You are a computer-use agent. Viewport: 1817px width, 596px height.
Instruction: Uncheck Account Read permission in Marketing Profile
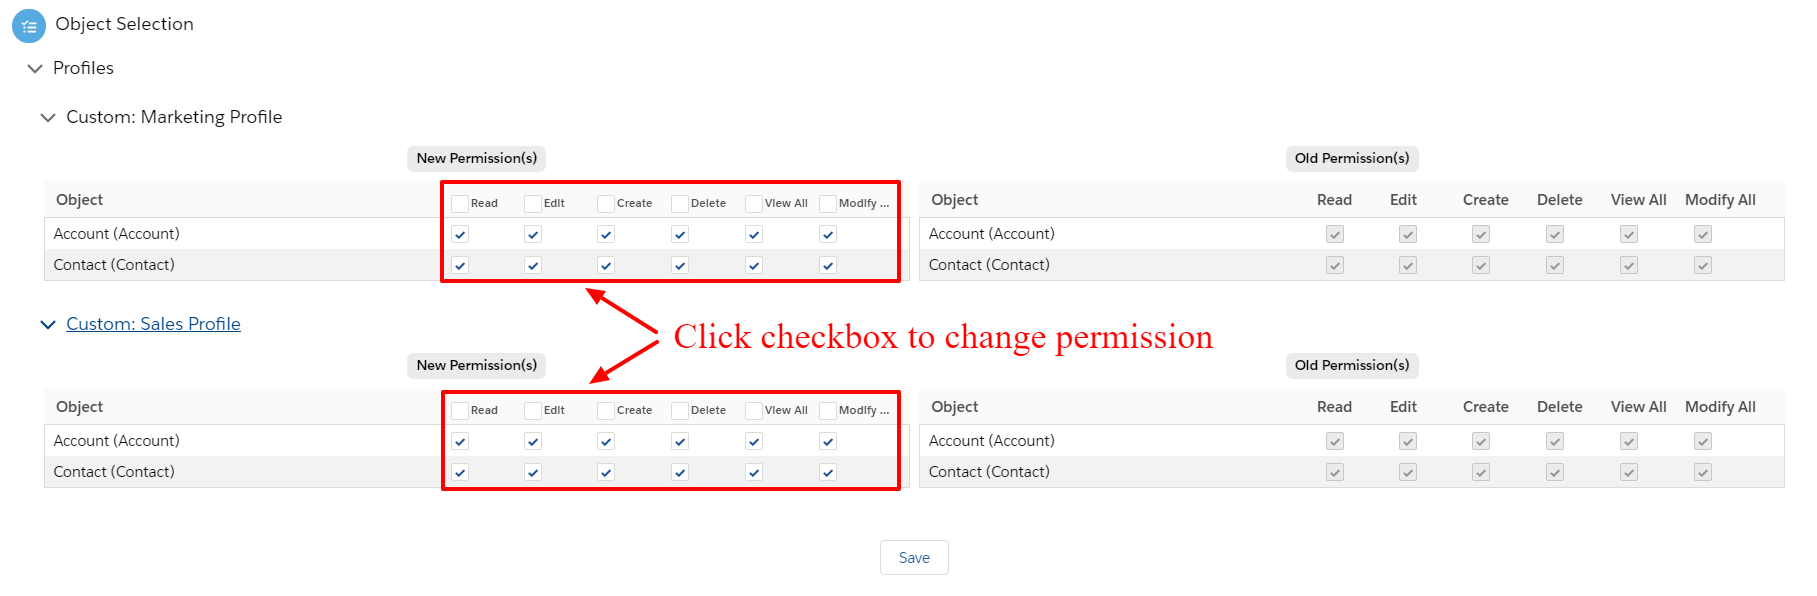[x=460, y=234]
